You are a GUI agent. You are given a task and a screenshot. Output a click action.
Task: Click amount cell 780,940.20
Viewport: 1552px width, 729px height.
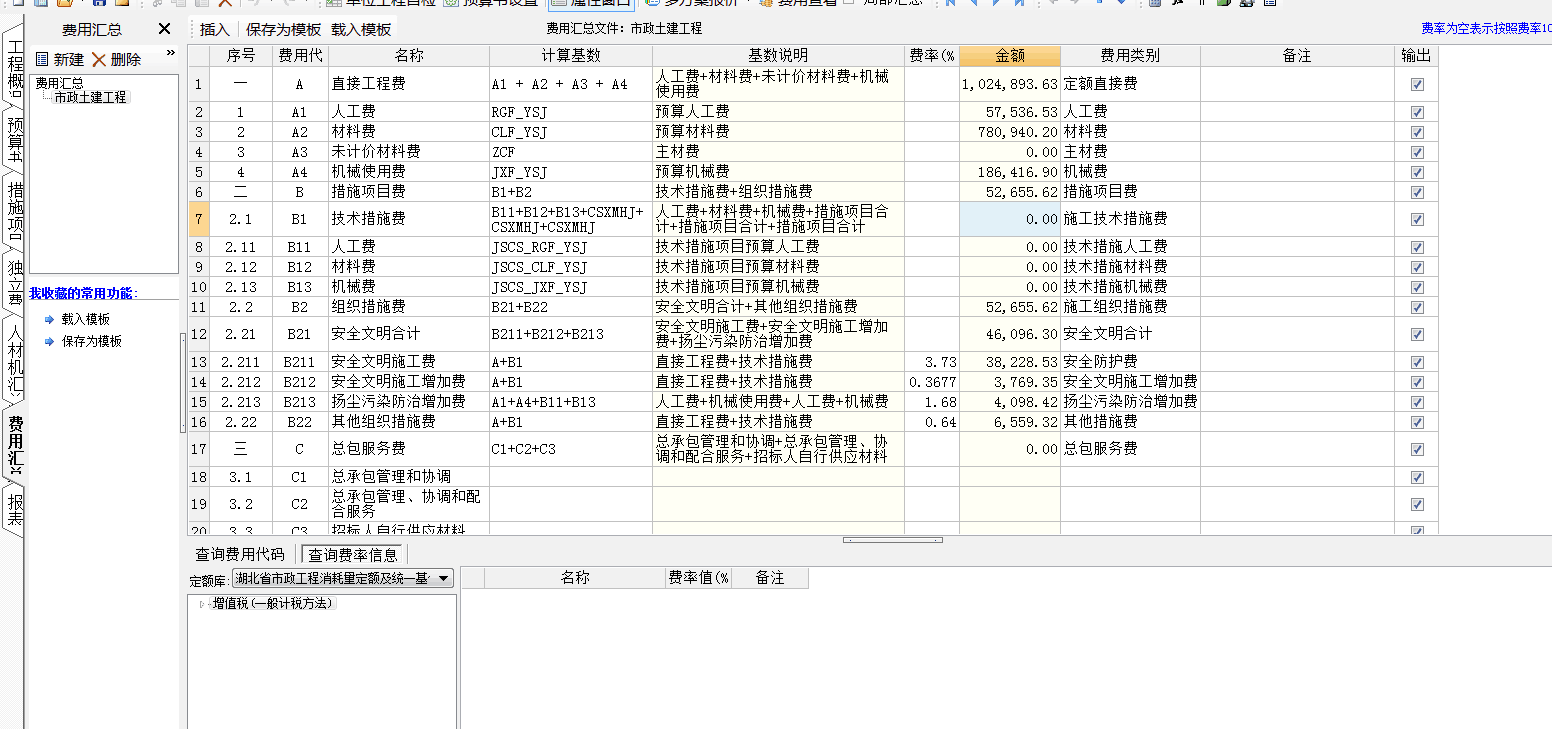pyautogui.click(x=1010, y=132)
